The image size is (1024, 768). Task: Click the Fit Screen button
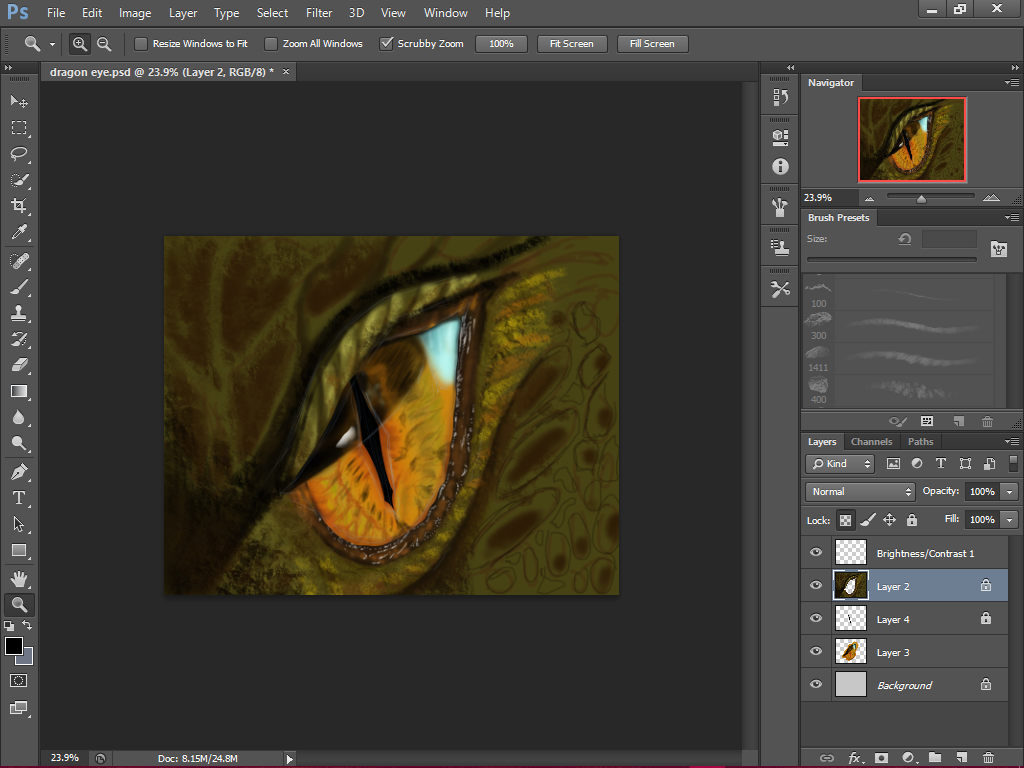[x=571, y=43]
